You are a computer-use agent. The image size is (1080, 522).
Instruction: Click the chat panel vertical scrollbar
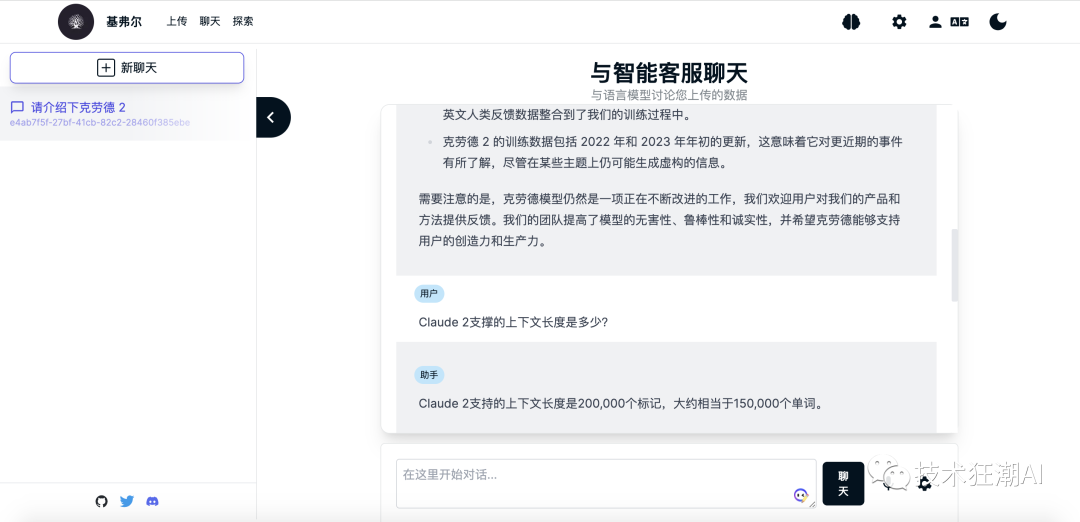pyautogui.click(x=955, y=265)
